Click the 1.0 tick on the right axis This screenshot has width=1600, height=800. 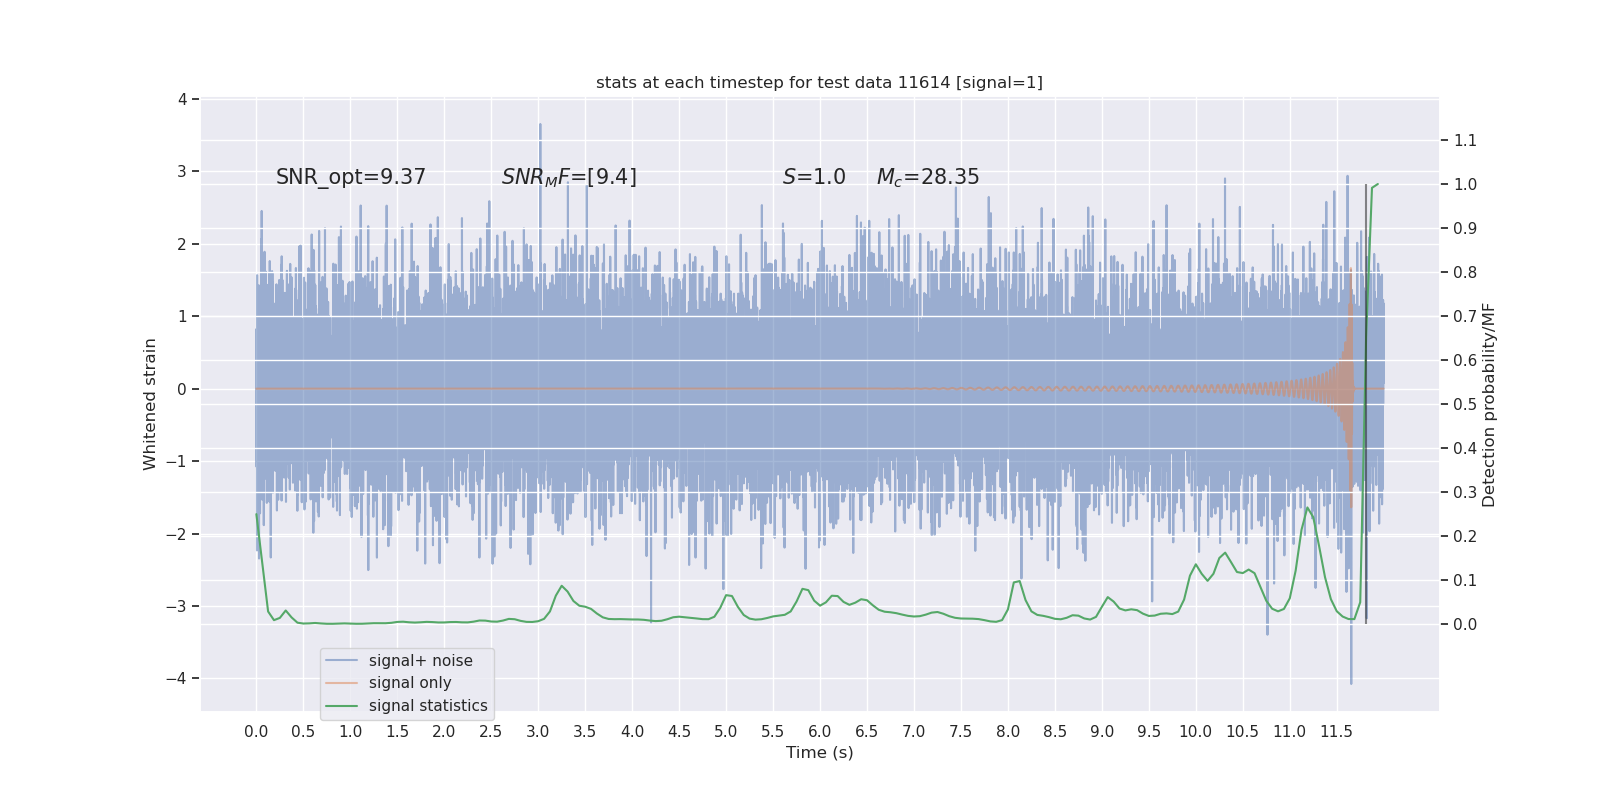(x=1465, y=184)
